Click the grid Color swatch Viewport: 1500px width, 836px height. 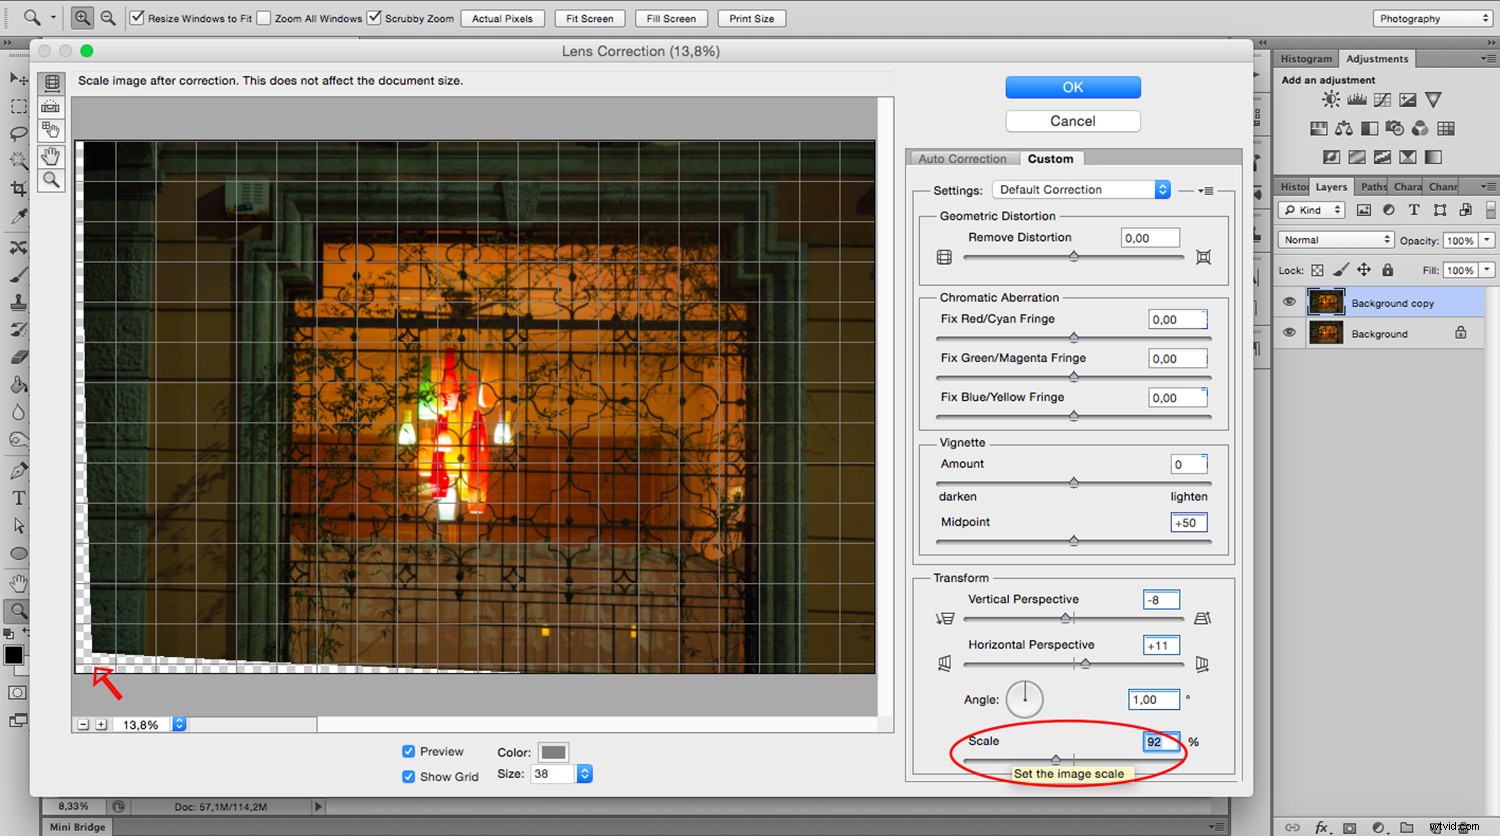point(553,751)
